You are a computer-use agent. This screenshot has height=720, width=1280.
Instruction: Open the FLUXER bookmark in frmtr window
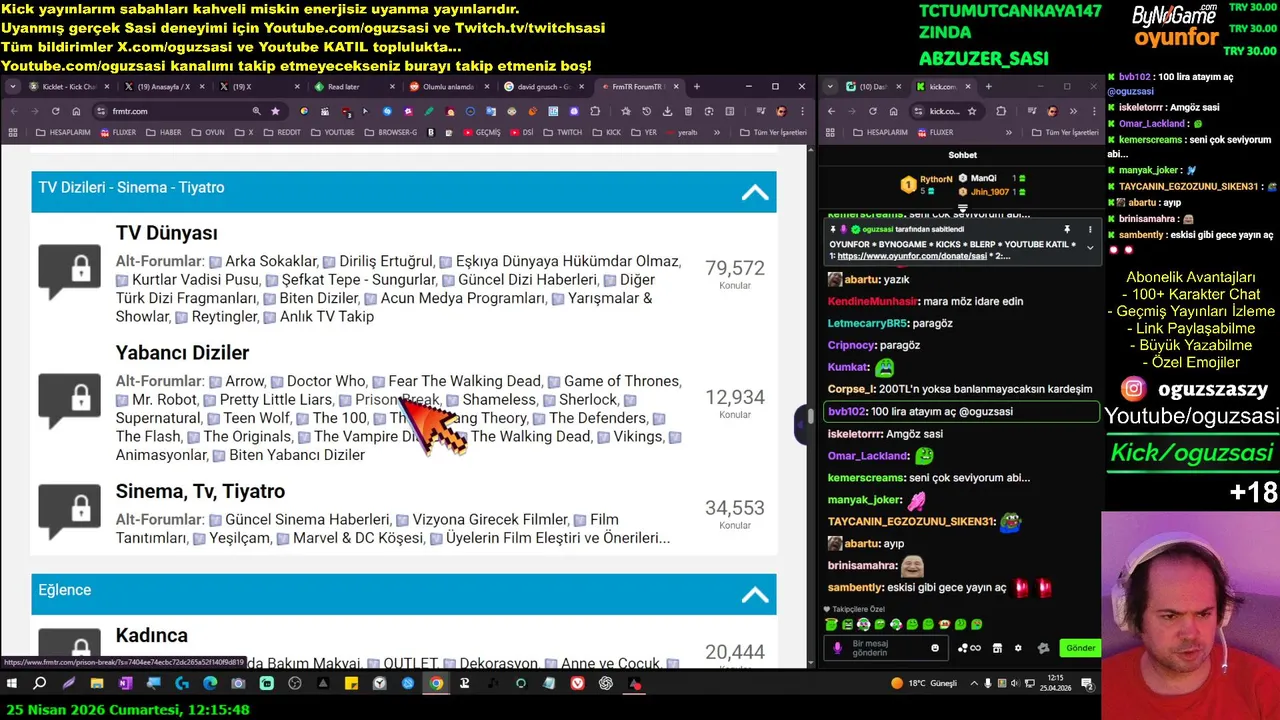coord(117,132)
